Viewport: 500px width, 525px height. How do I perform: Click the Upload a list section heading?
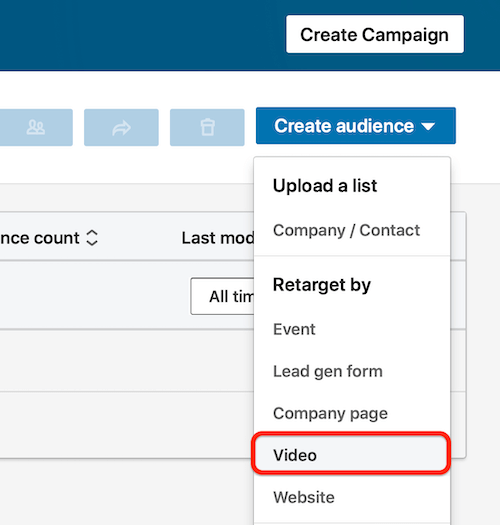click(x=325, y=186)
